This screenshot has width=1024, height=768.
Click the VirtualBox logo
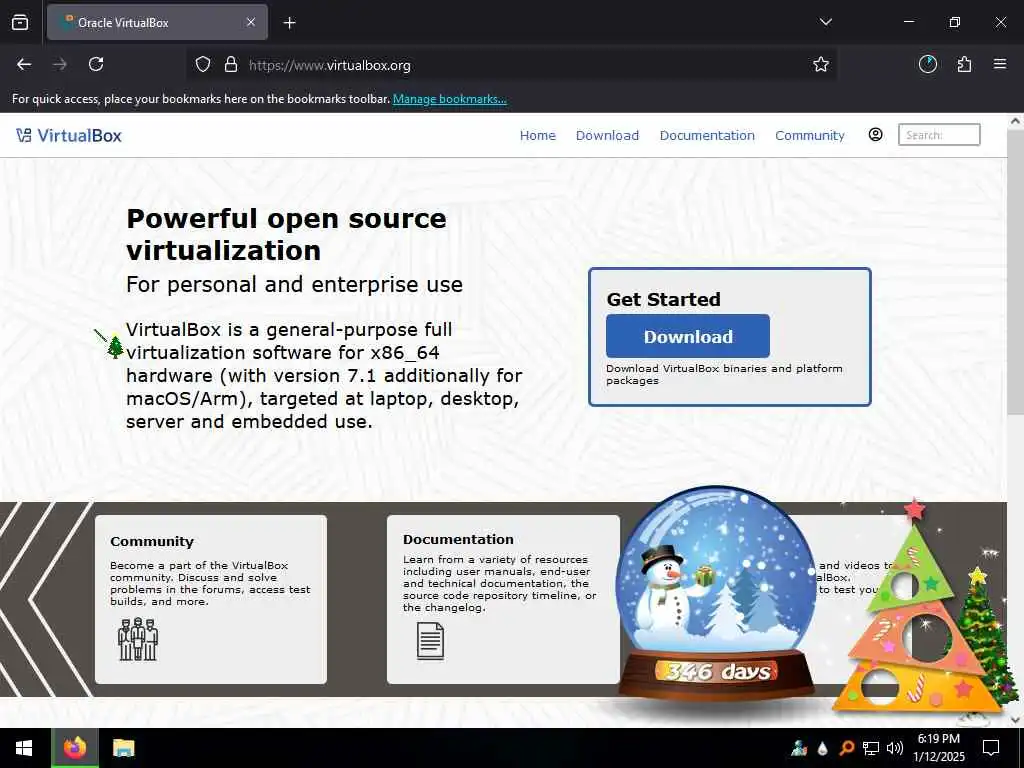point(69,136)
